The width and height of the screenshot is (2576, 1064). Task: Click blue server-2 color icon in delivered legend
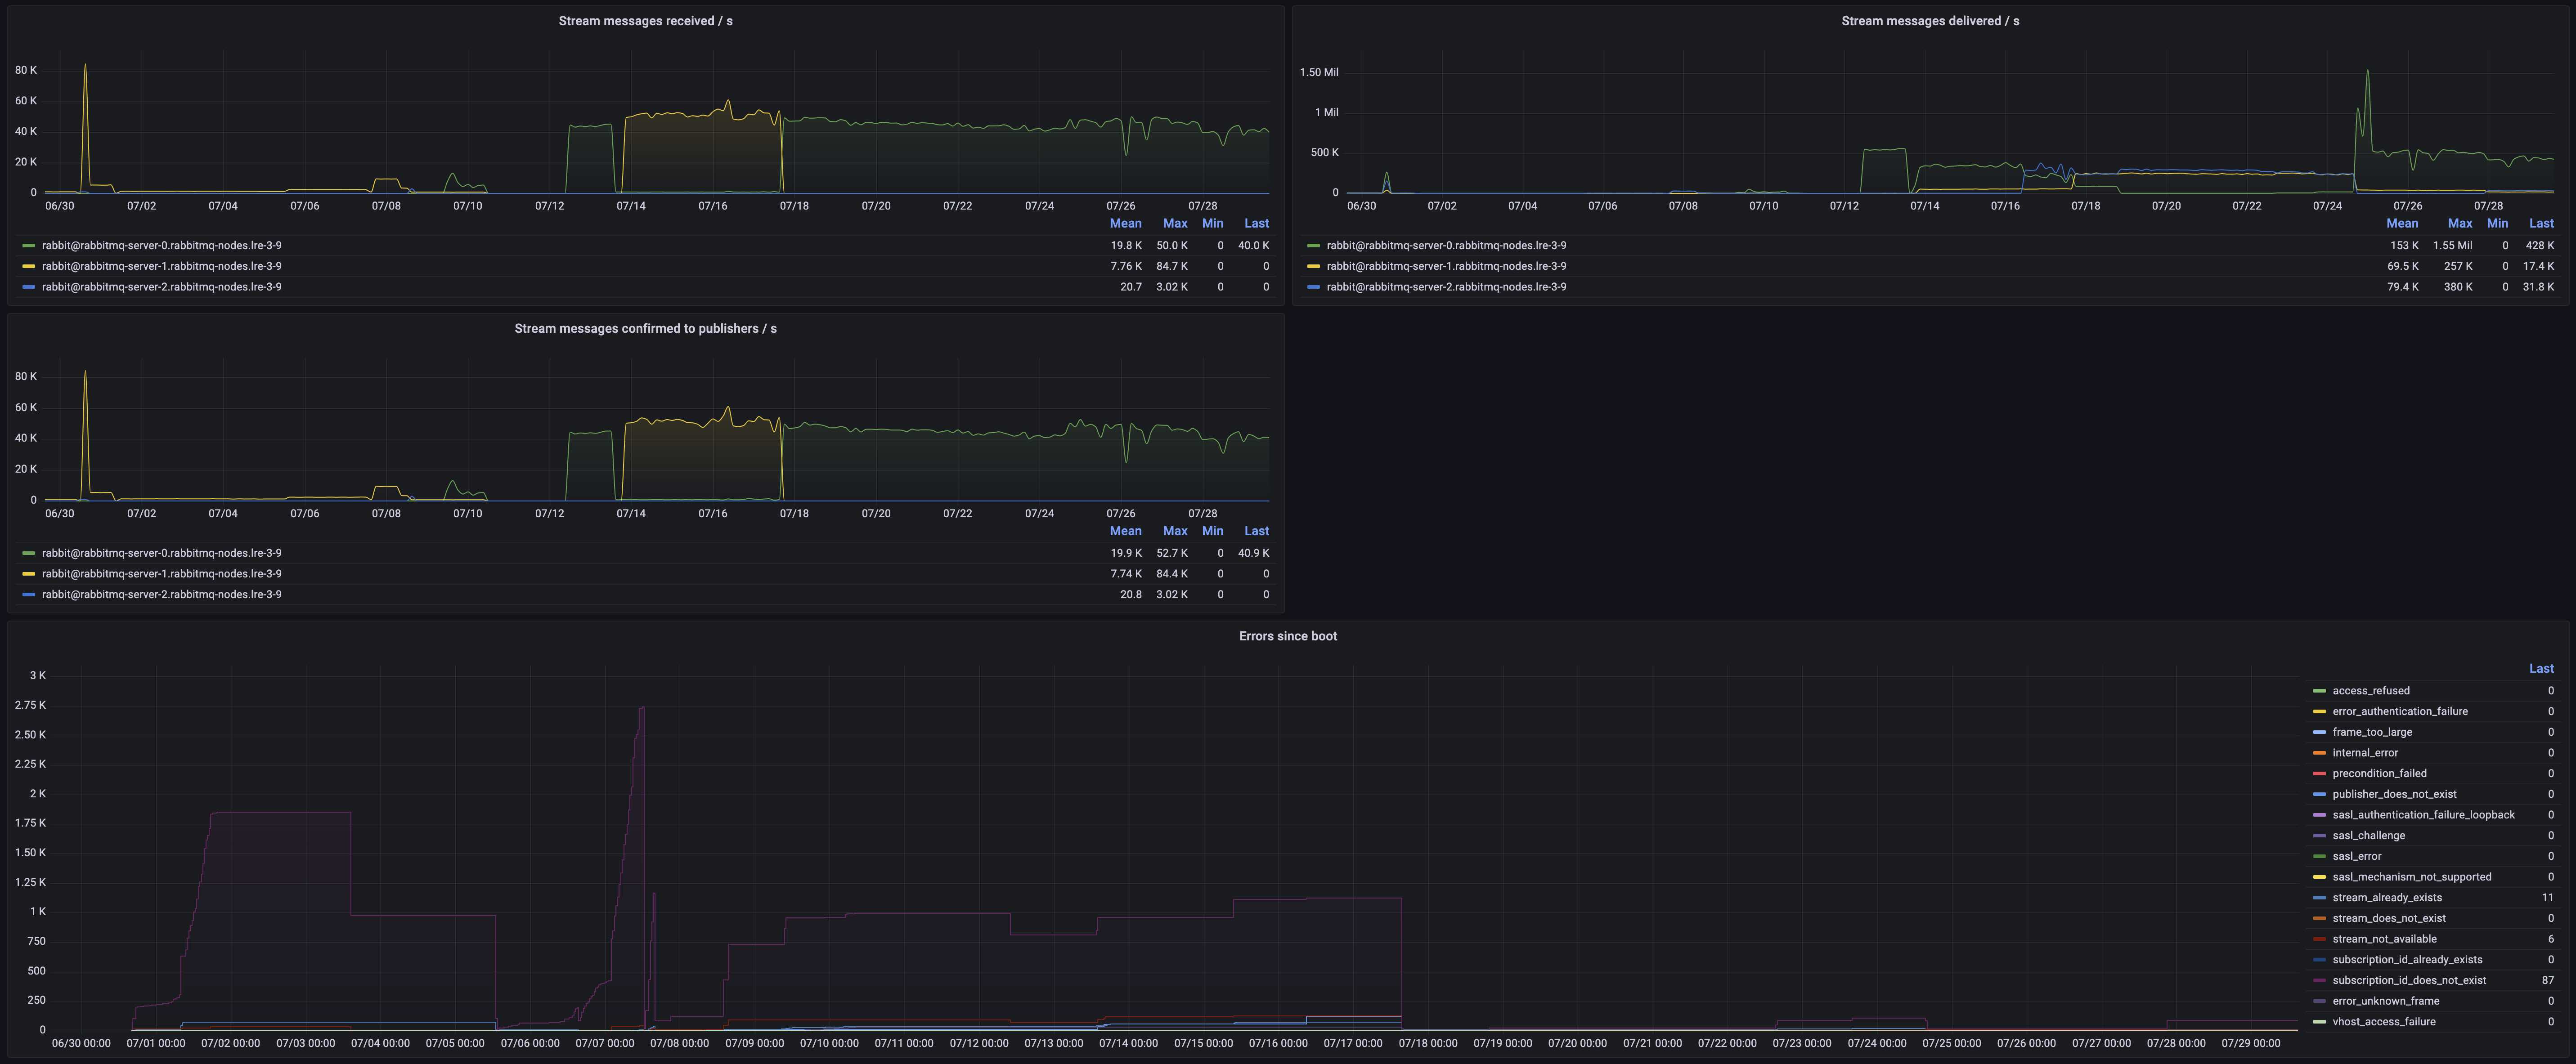click(x=1314, y=287)
